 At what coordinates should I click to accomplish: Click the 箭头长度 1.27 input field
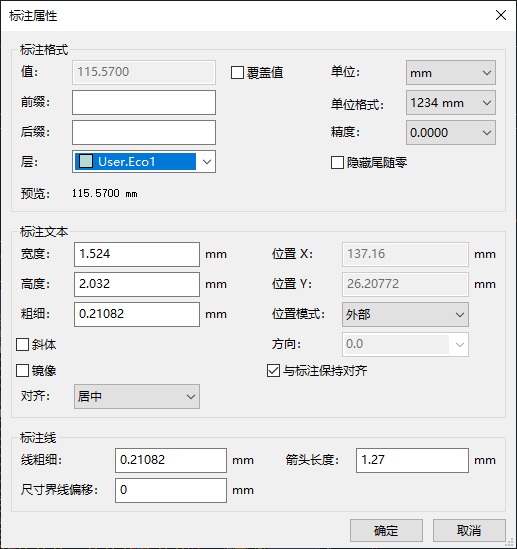[x=412, y=460]
